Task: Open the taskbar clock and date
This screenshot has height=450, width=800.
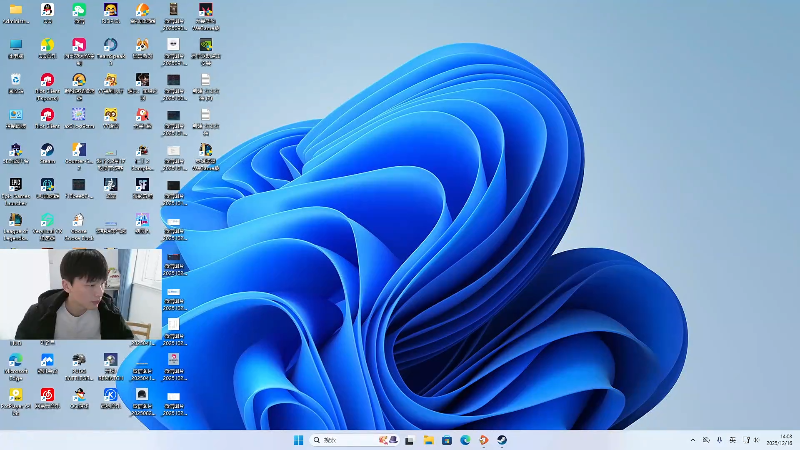Action: click(779, 440)
